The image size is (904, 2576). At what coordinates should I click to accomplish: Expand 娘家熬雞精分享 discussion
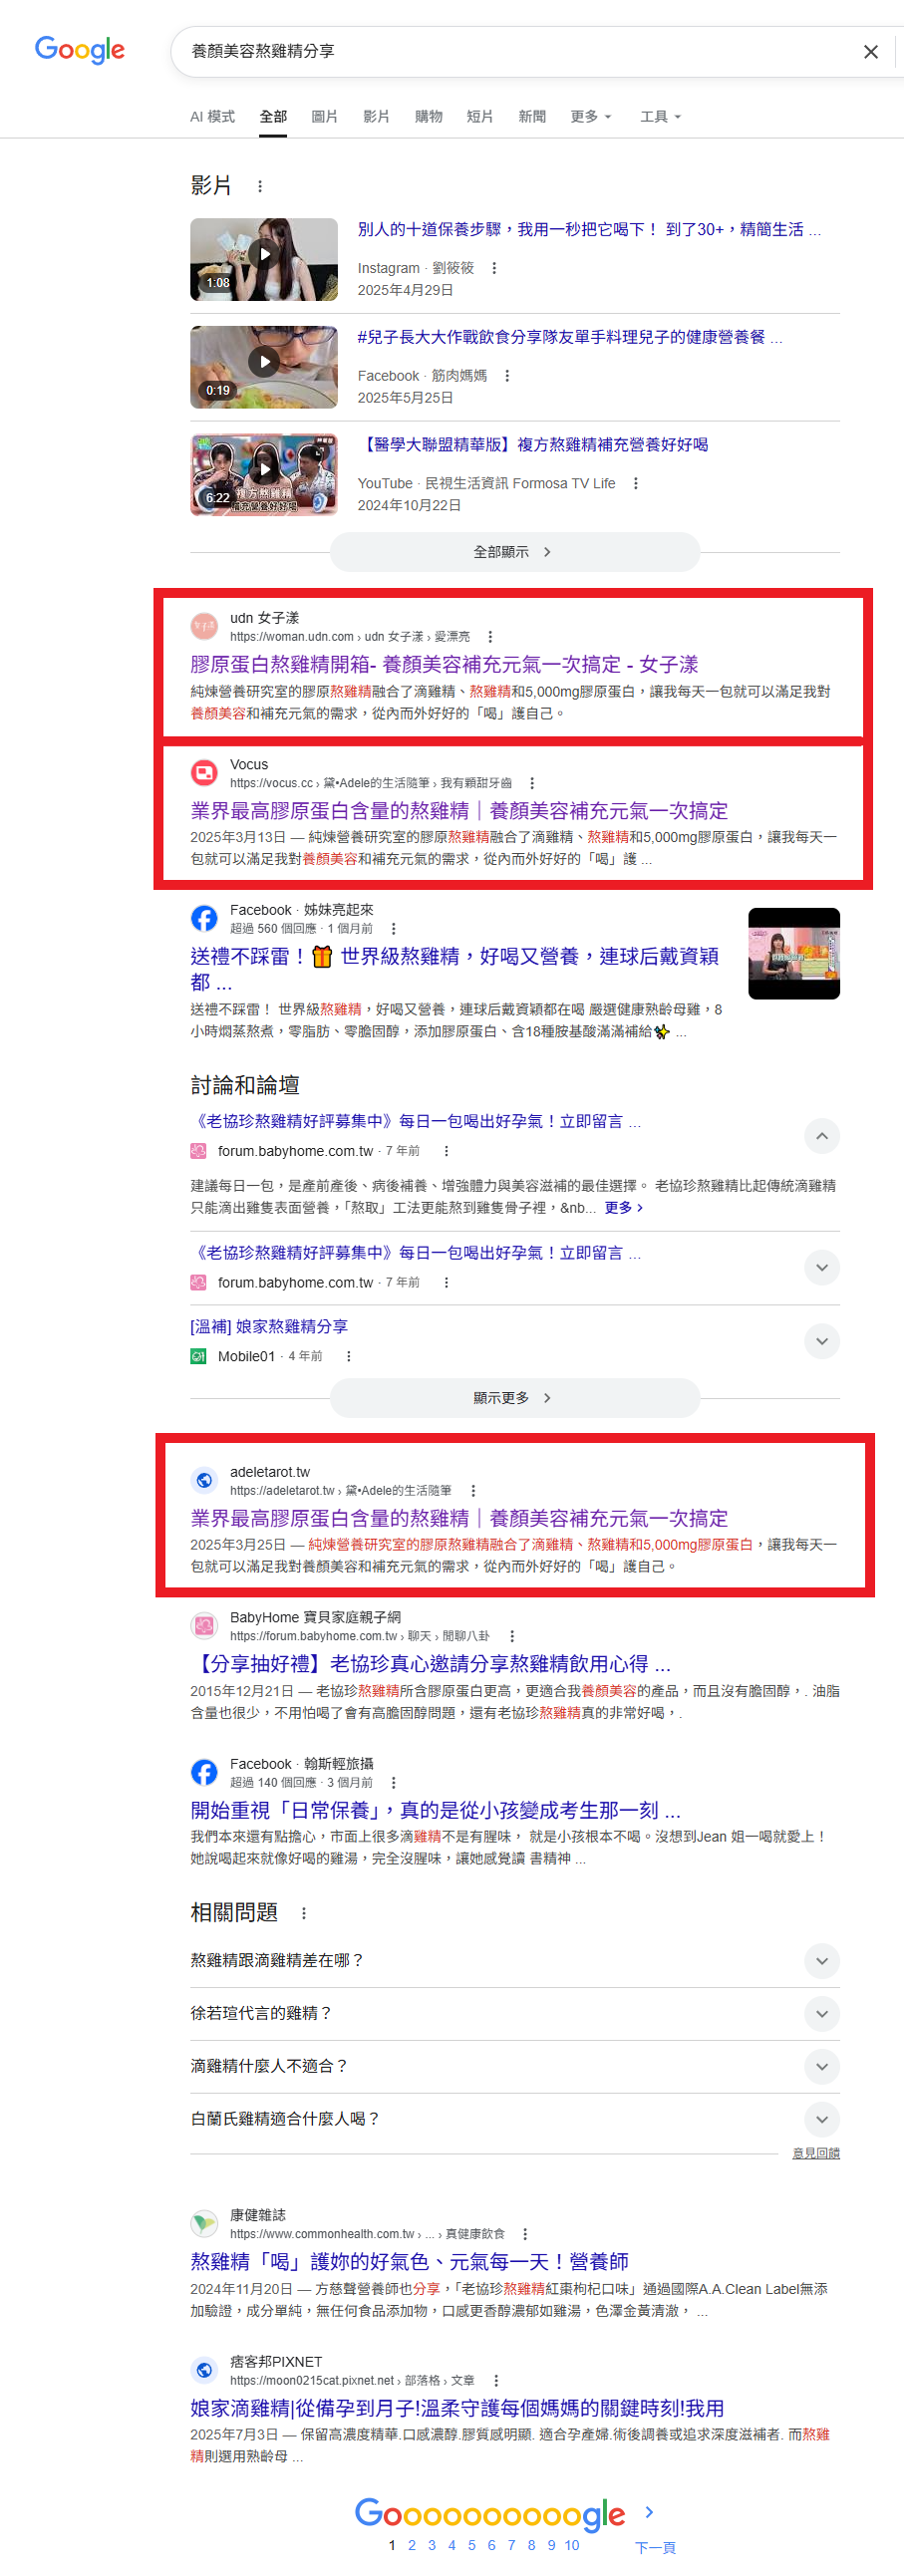tap(821, 1342)
